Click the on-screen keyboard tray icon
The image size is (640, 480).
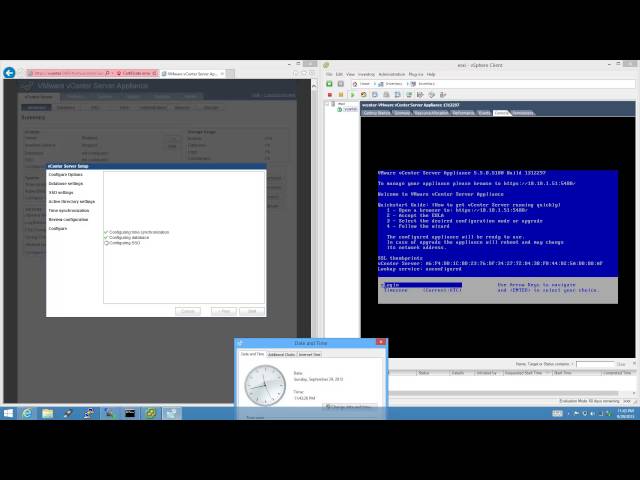click(x=557, y=413)
